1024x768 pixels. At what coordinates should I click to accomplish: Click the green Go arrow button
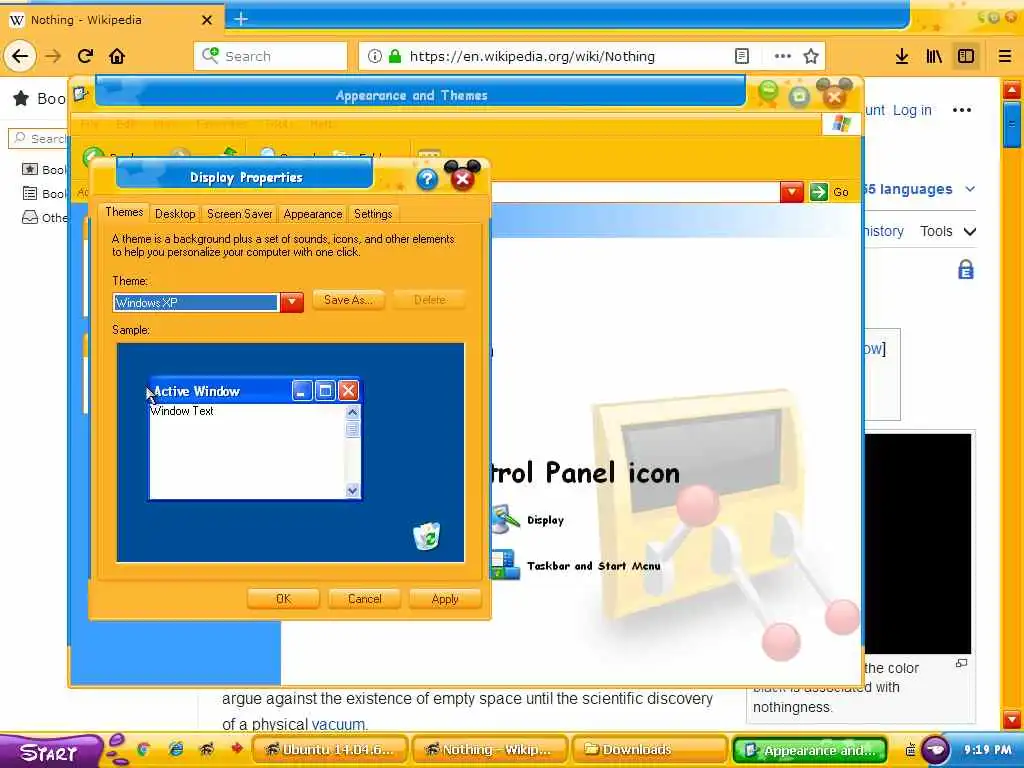pos(818,192)
